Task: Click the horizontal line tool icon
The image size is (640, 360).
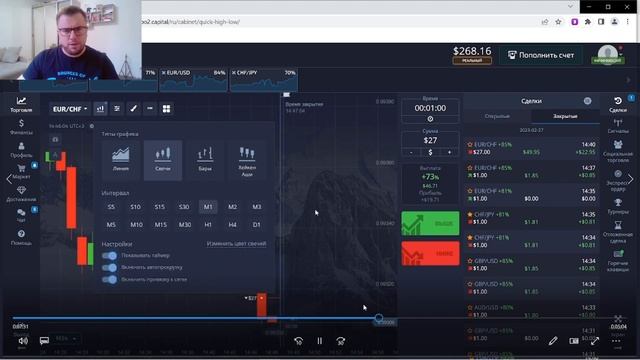Action: click(150, 109)
